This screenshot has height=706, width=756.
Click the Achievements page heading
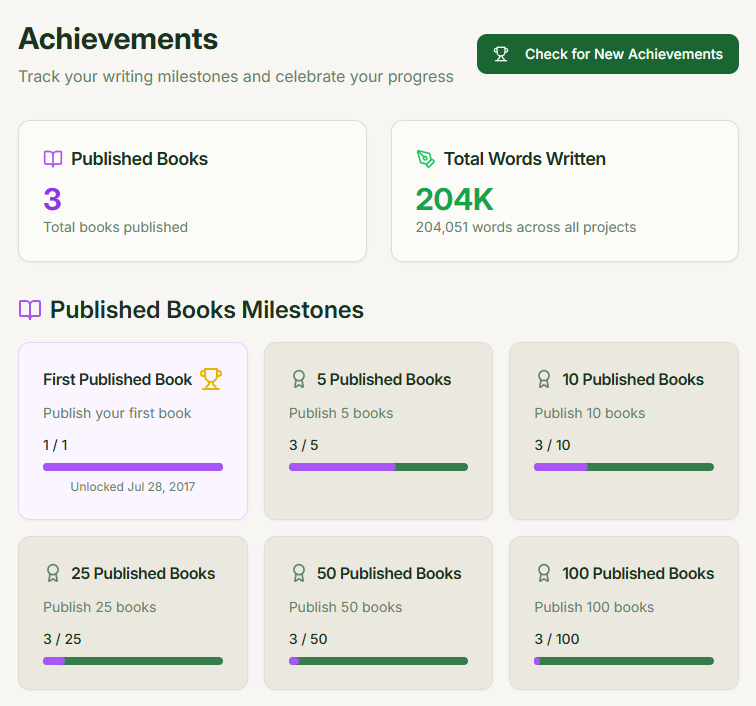pyautogui.click(x=118, y=39)
